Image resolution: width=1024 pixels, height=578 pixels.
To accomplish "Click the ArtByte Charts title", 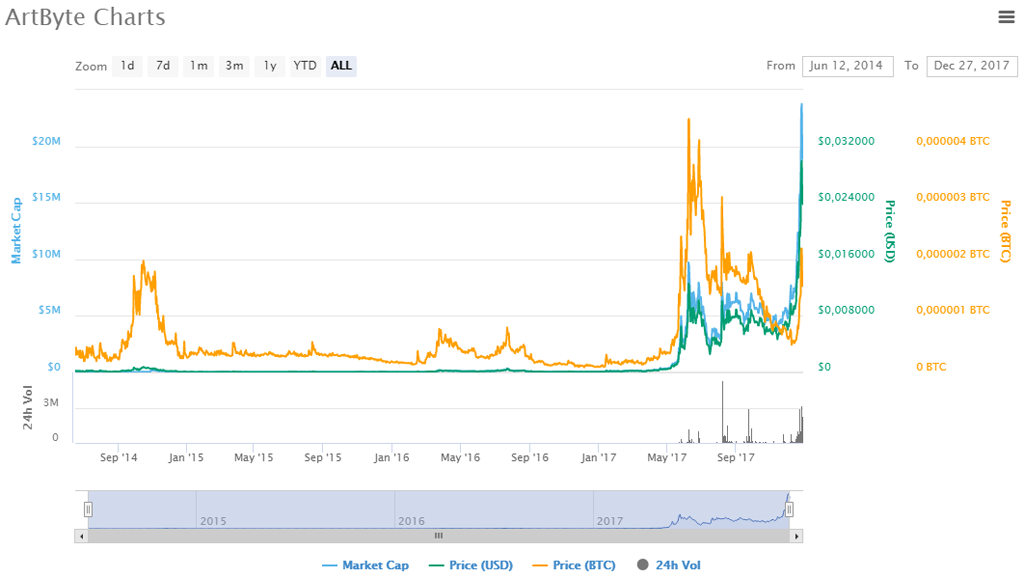I will [x=85, y=17].
